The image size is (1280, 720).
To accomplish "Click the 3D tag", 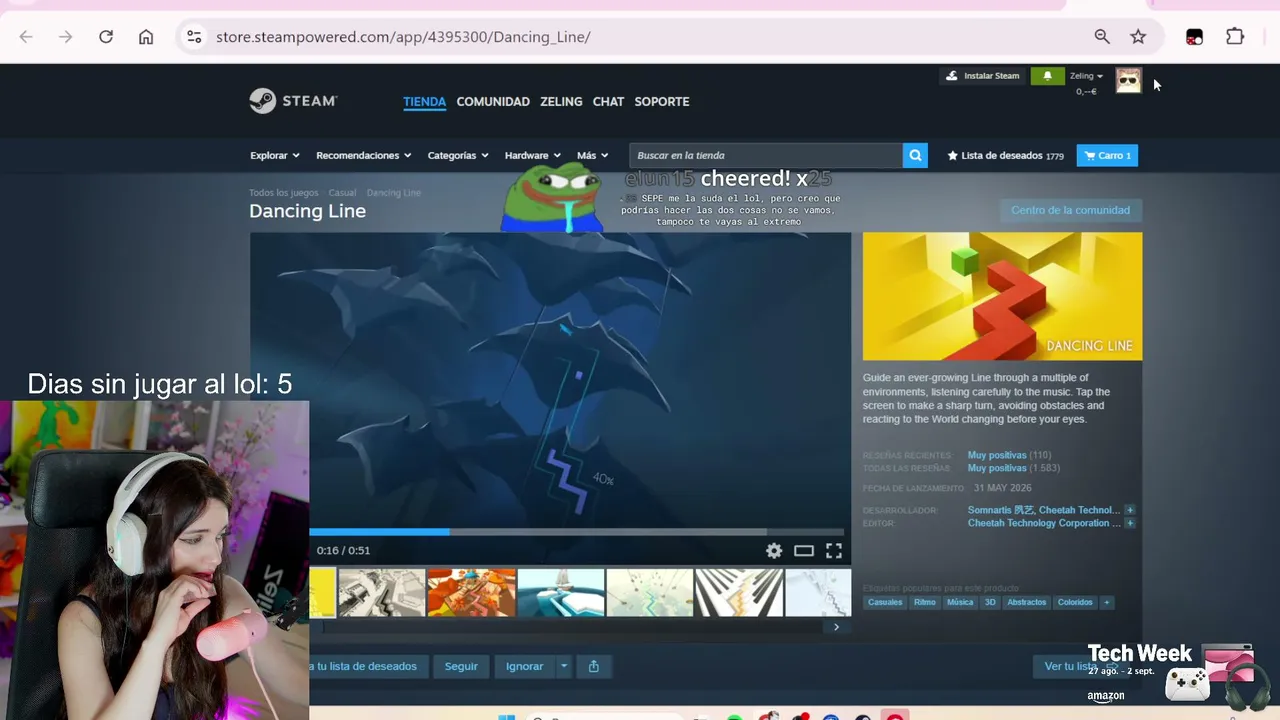I will (990, 602).
